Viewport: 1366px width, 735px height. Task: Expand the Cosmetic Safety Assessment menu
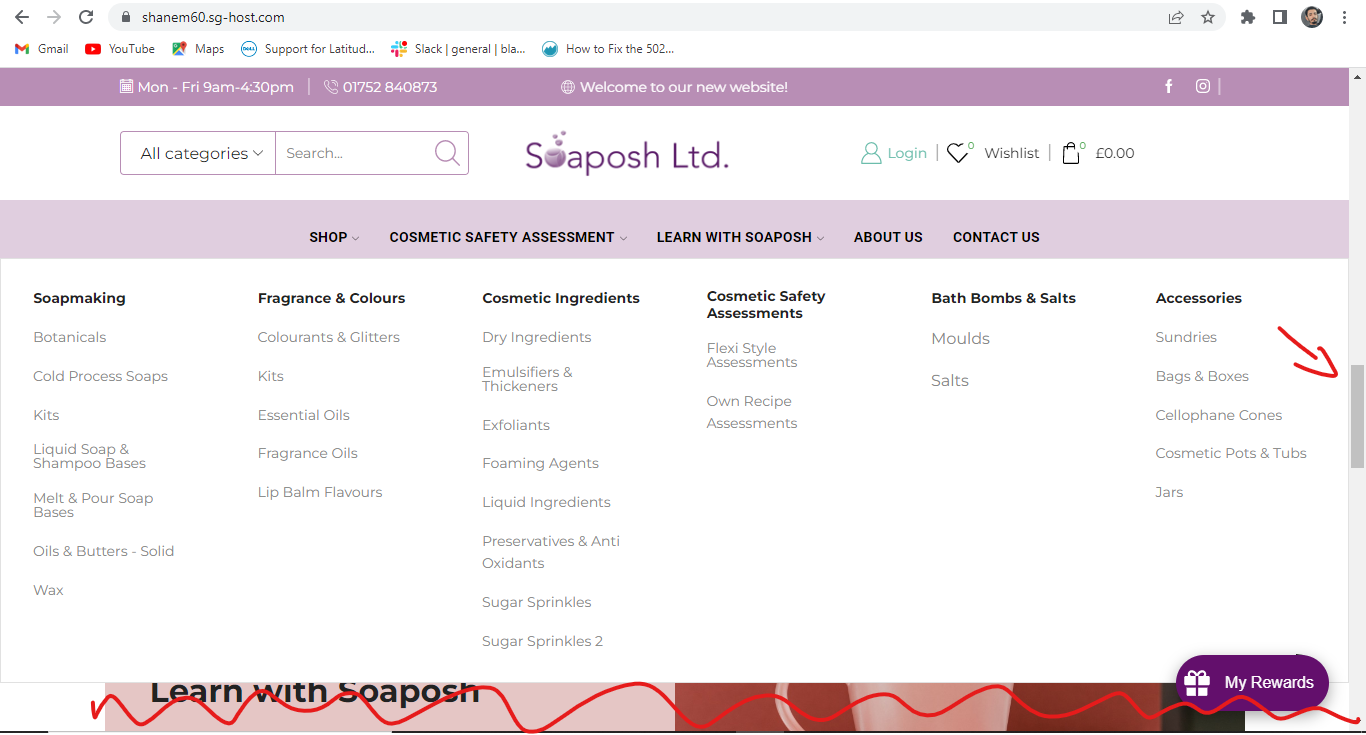(x=508, y=237)
